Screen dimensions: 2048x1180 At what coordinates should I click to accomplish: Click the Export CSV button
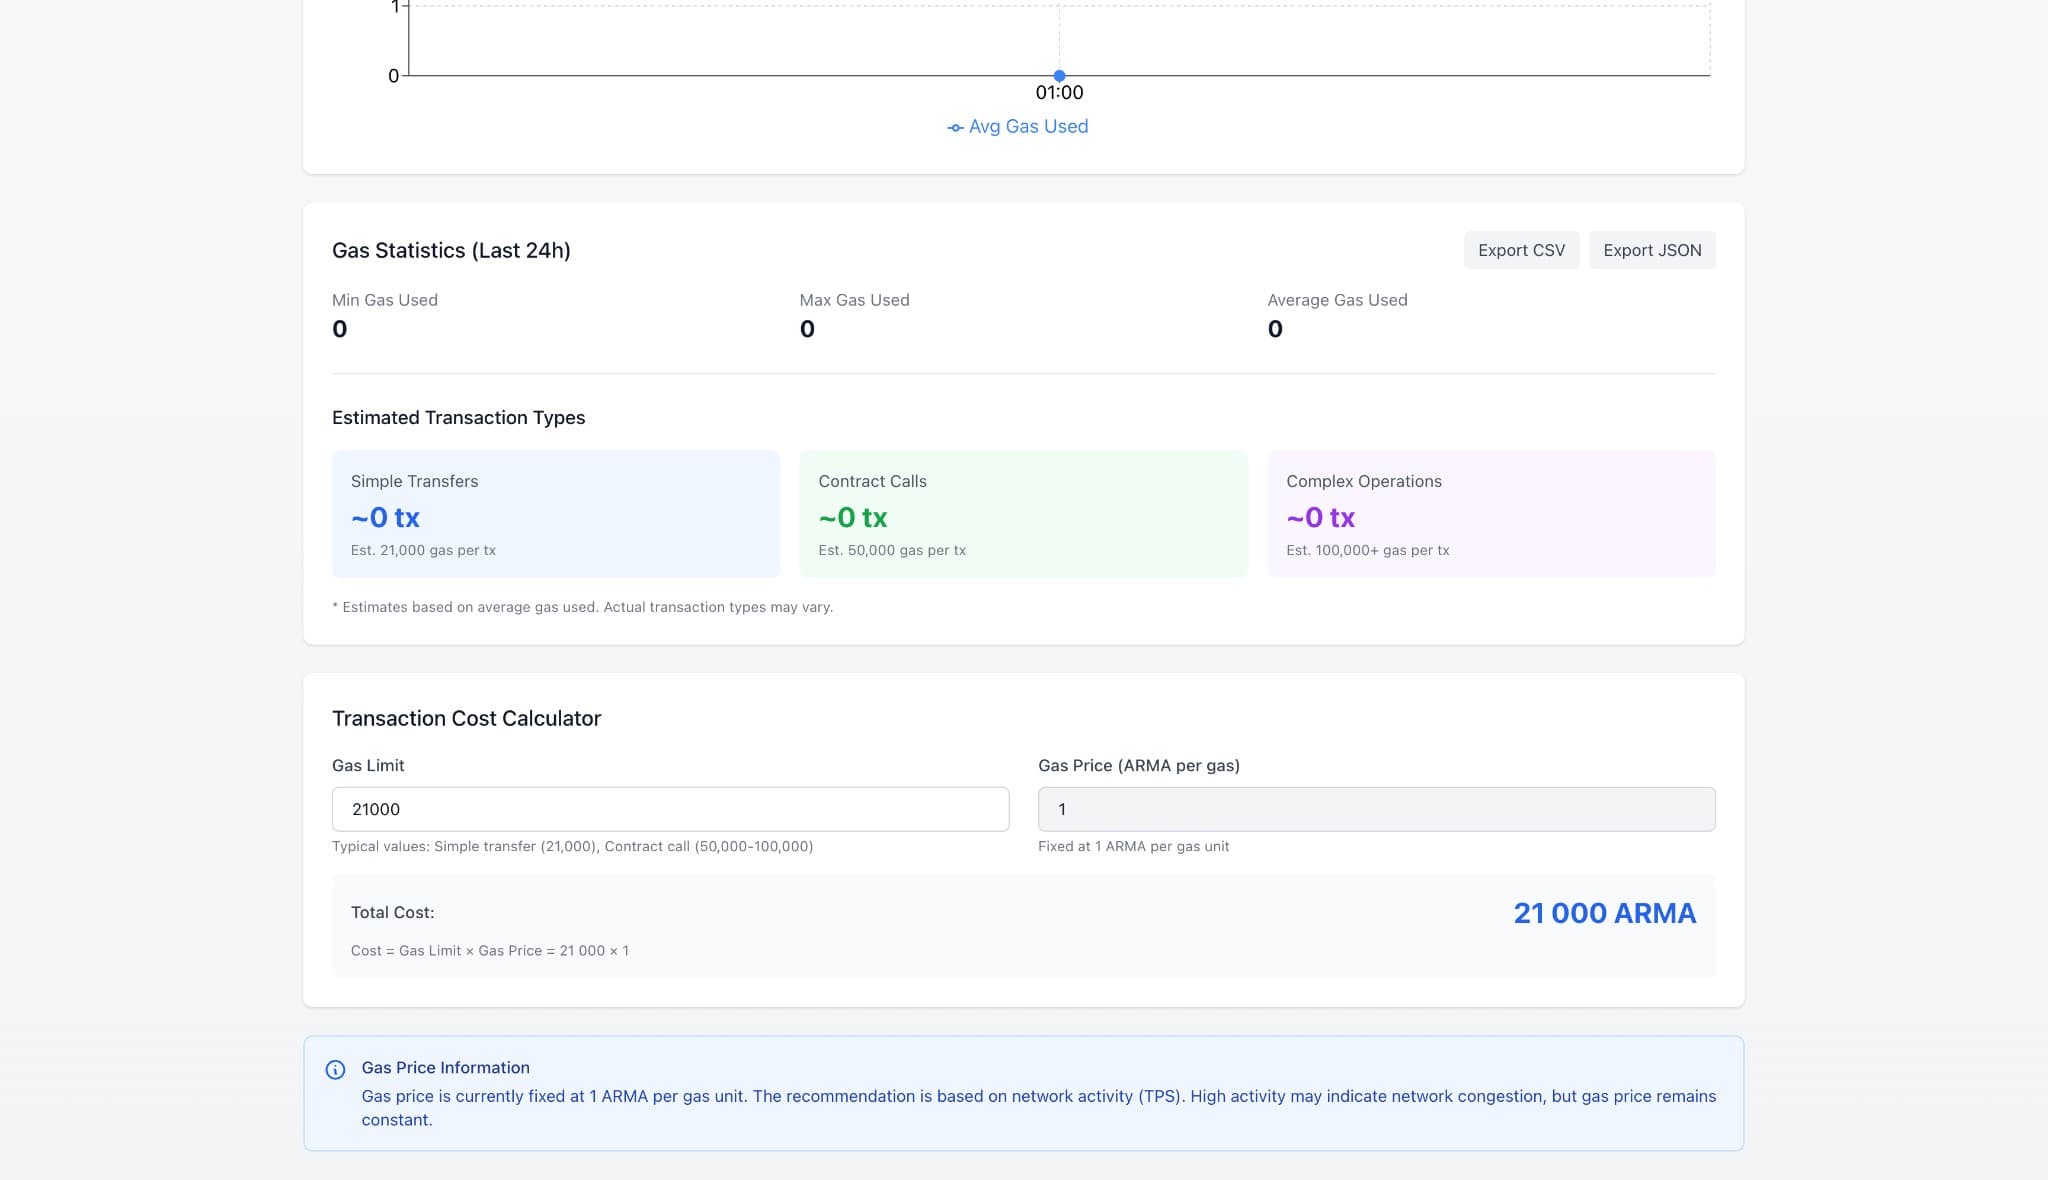tap(1521, 250)
